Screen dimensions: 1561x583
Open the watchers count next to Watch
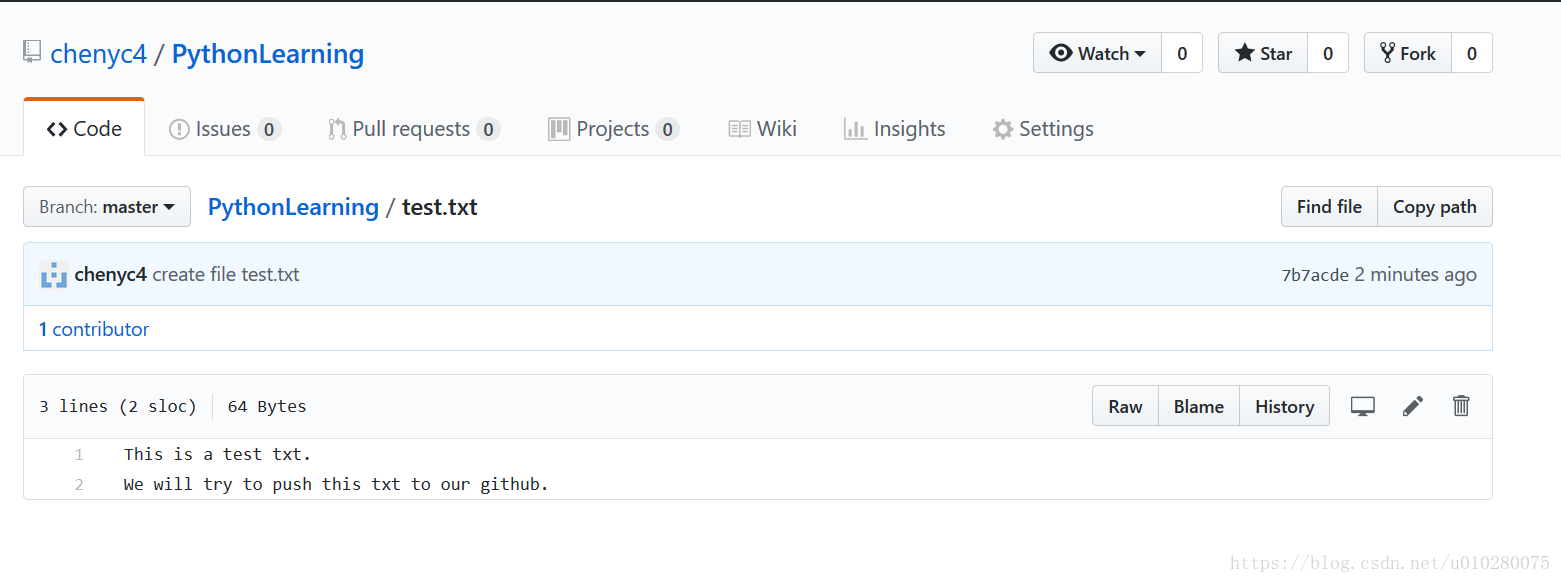(1182, 53)
